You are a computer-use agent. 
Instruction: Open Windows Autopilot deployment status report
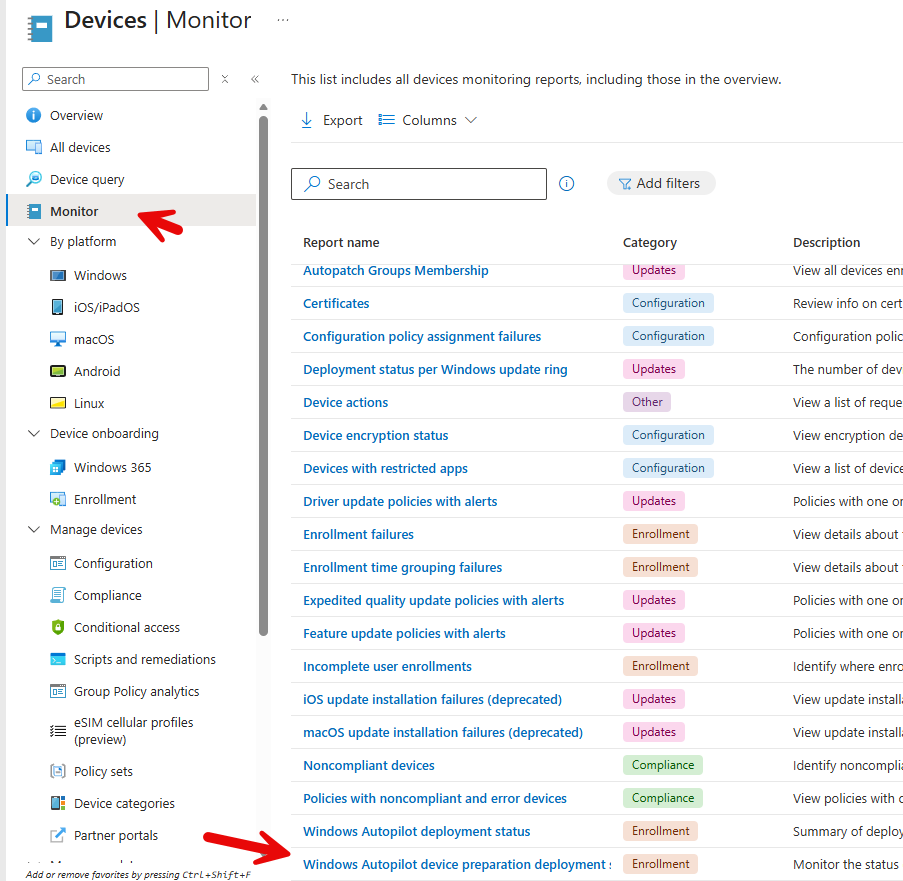[416, 831]
